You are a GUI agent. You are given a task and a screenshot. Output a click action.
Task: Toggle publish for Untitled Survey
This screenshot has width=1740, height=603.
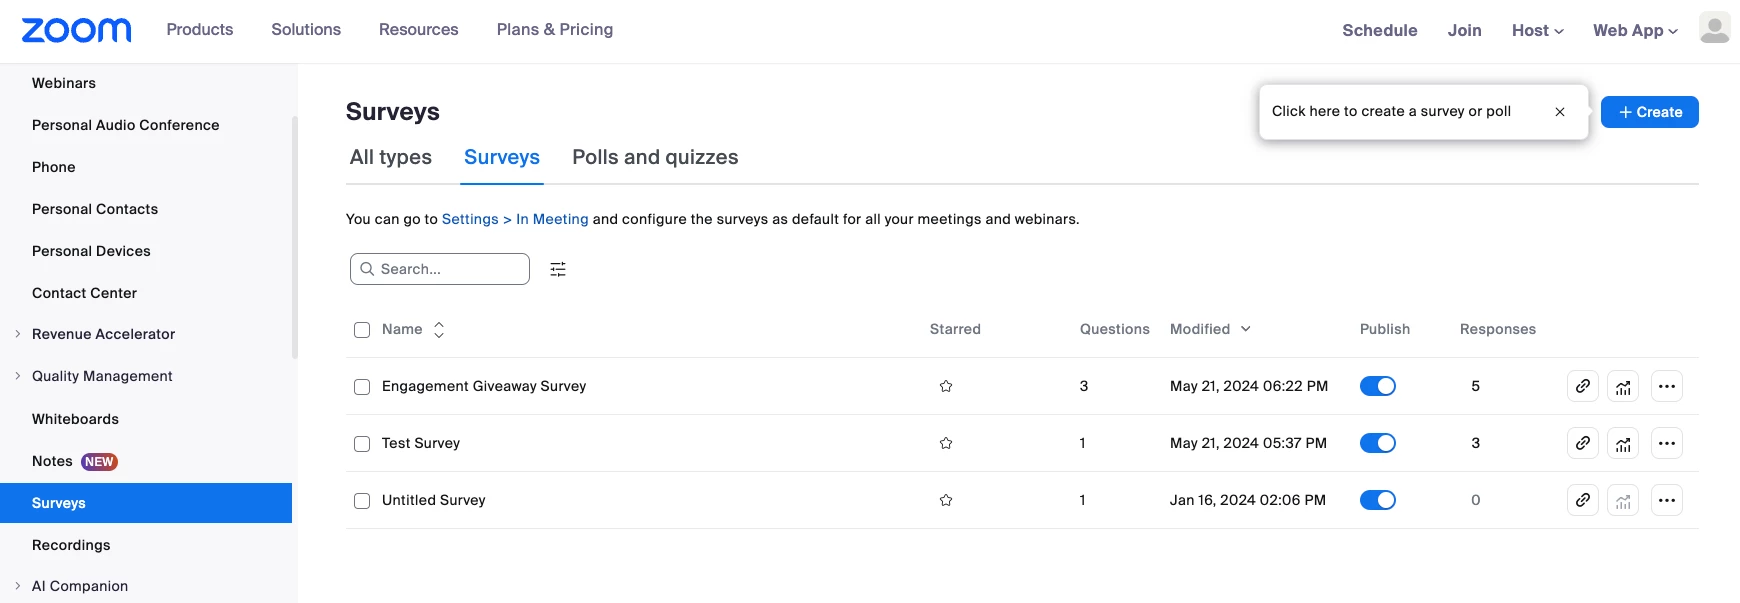point(1378,500)
